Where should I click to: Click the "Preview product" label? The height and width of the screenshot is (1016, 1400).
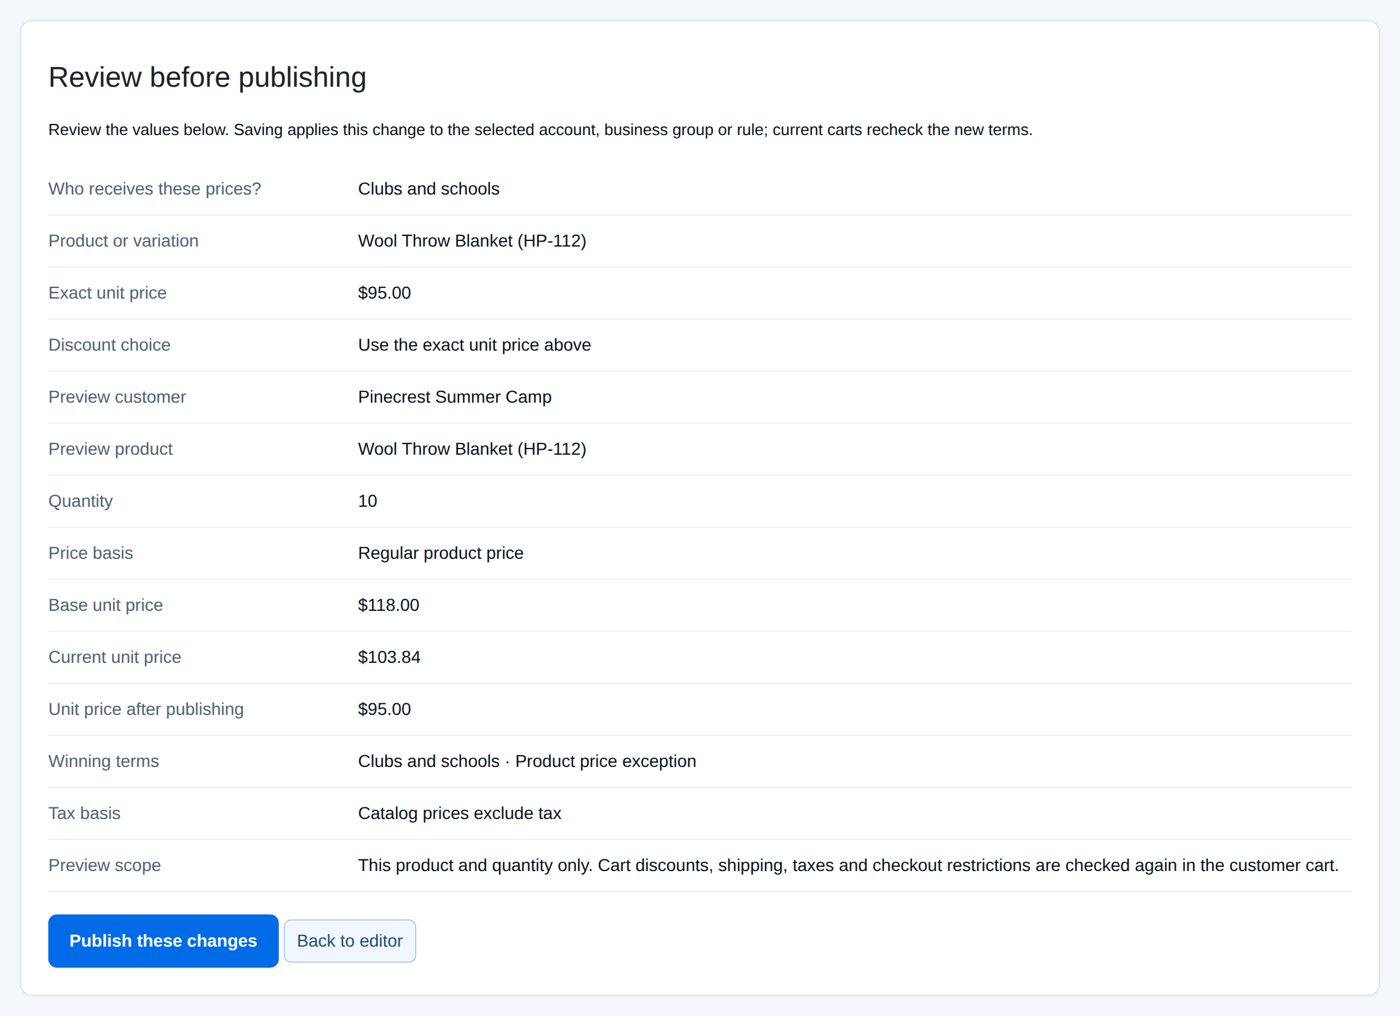point(110,449)
